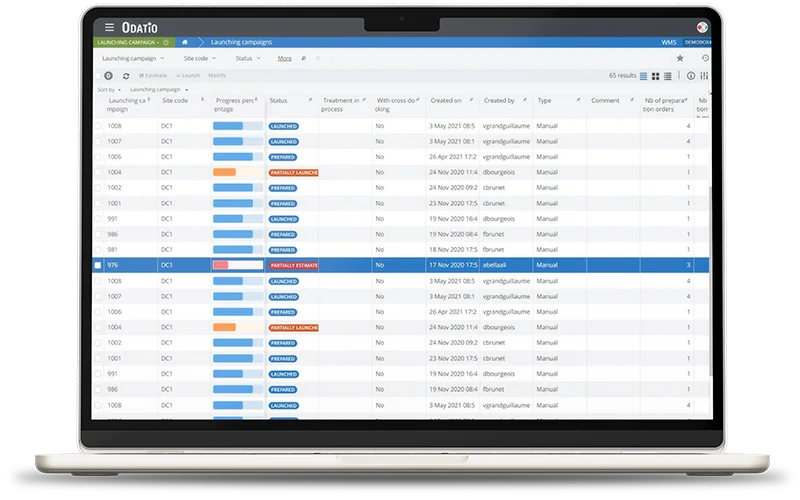Switch to the blue list view
The width and height of the screenshot is (800, 500).
point(643,76)
